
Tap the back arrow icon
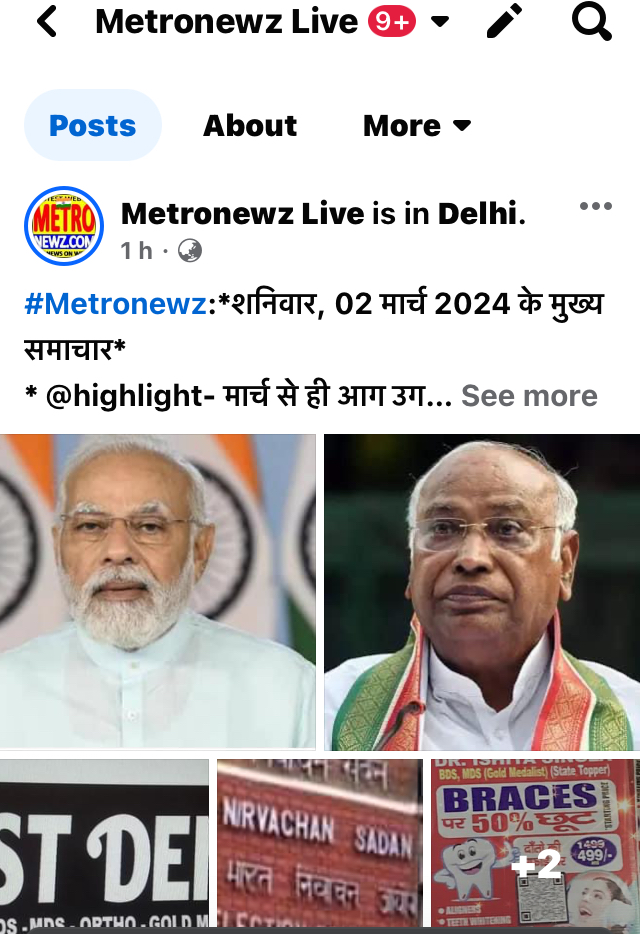tap(46, 21)
